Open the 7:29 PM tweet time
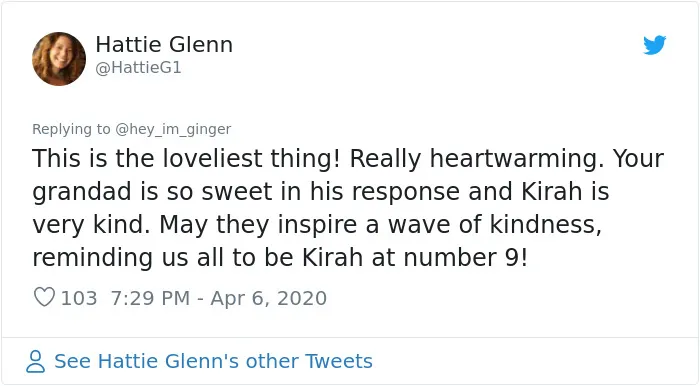Screen dimensions: 700x386 (150, 298)
